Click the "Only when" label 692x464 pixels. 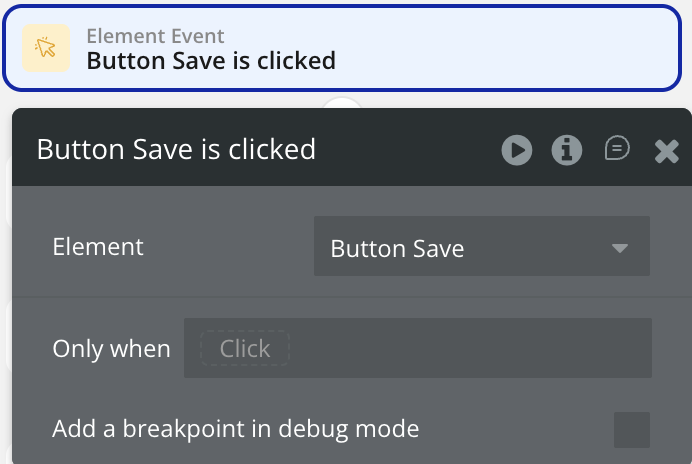[111, 349]
